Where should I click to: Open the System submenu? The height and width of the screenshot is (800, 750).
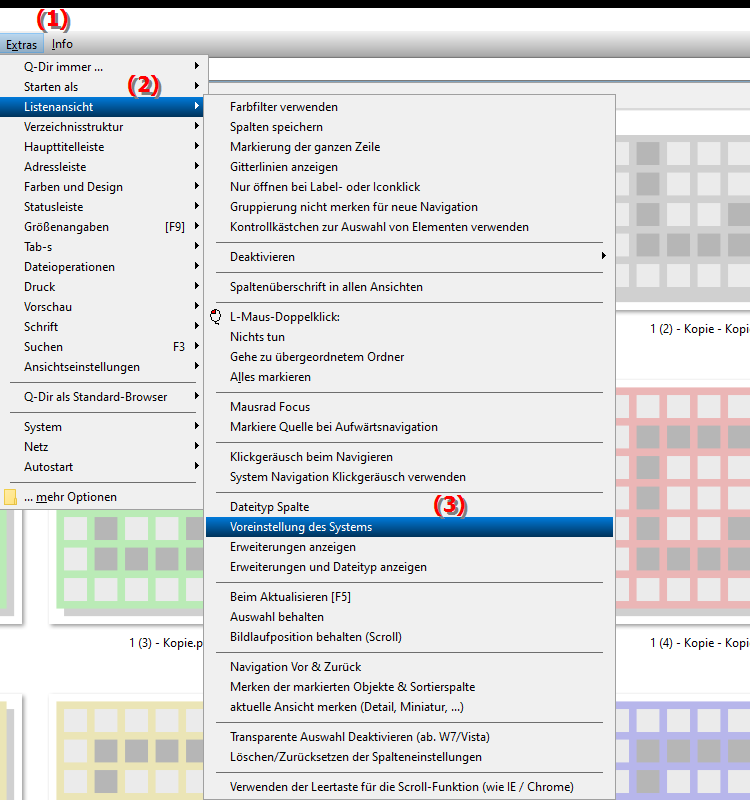tap(102, 427)
